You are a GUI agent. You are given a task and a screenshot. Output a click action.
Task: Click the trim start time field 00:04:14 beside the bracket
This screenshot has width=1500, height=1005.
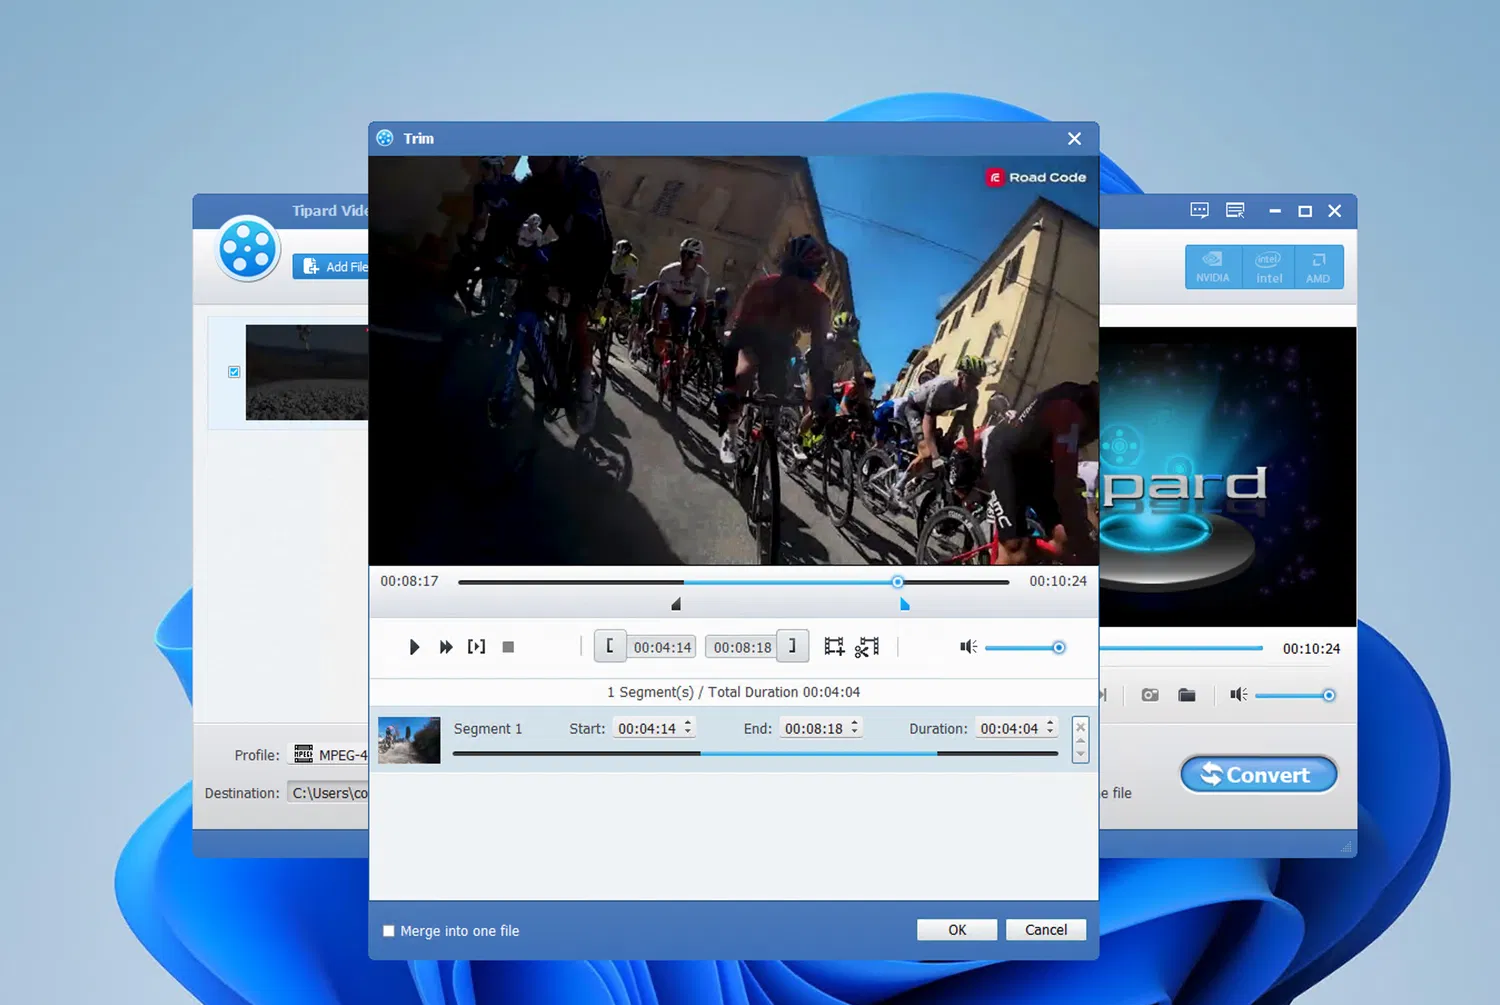click(663, 647)
